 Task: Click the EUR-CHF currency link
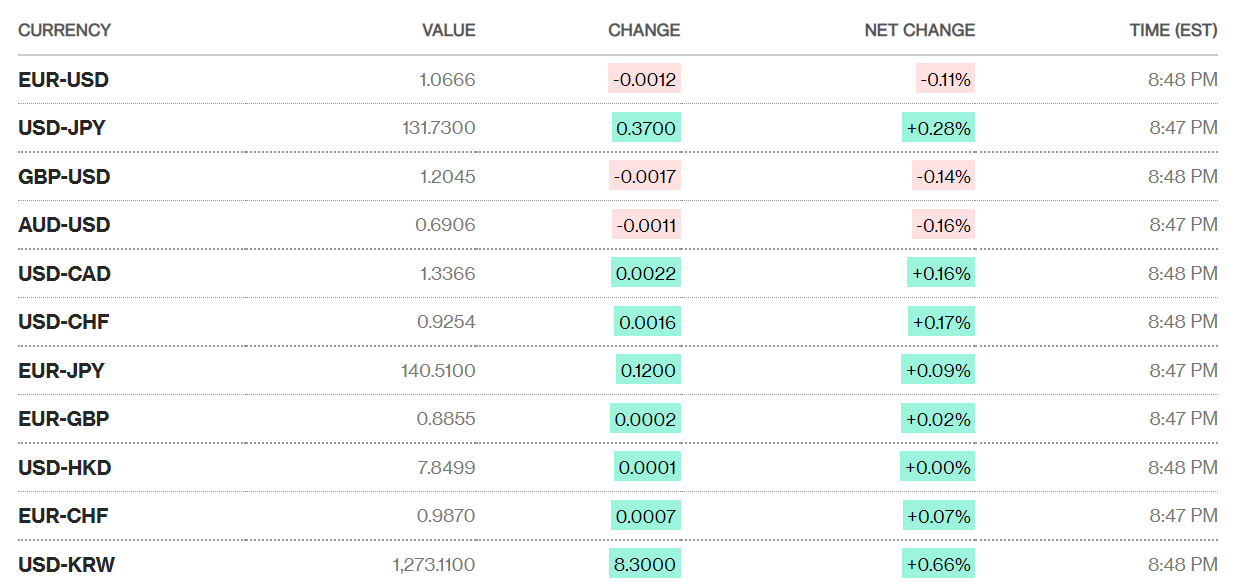(x=63, y=516)
